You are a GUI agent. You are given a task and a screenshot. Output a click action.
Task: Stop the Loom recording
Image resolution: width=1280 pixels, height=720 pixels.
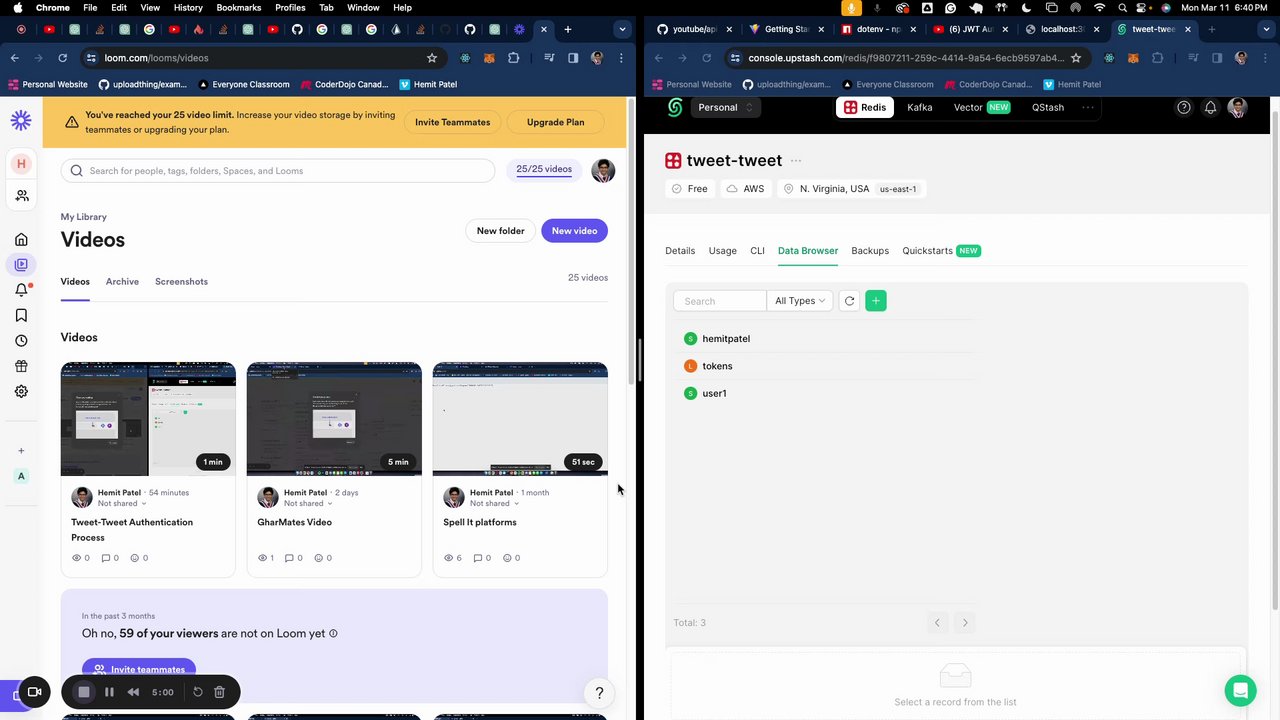pyautogui.click(x=84, y=692)
